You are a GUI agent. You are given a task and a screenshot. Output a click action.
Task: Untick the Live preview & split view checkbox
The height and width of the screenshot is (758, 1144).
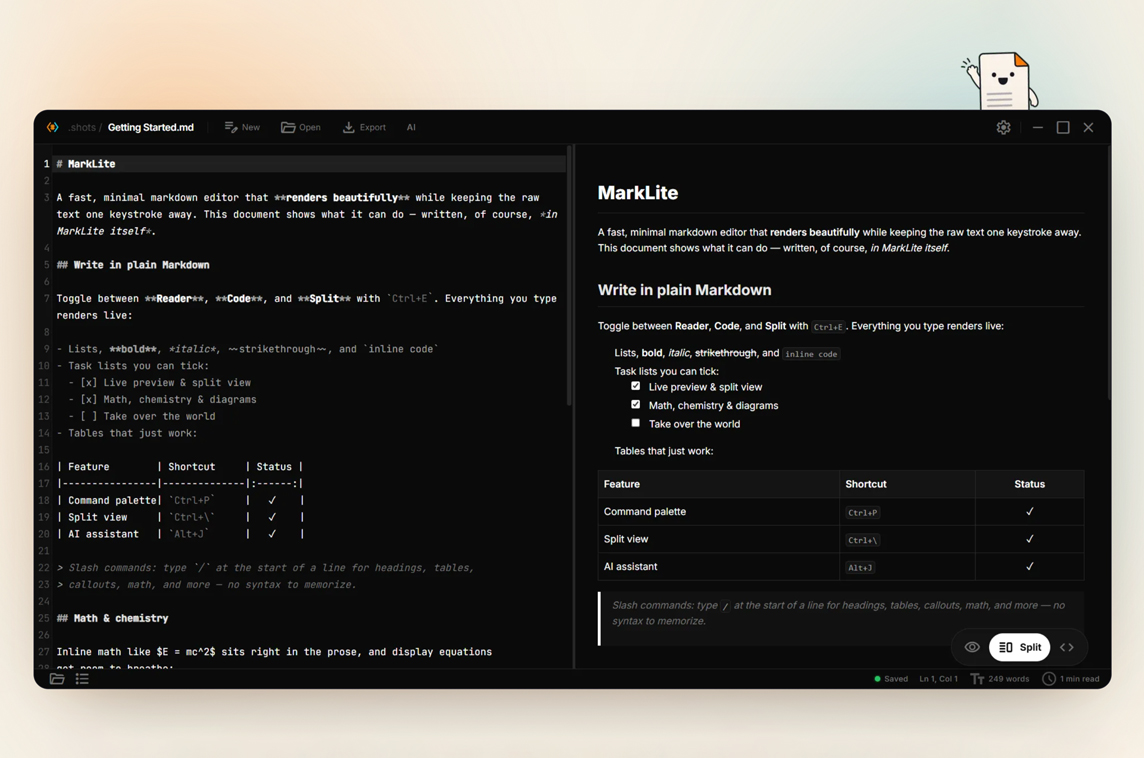635,386
